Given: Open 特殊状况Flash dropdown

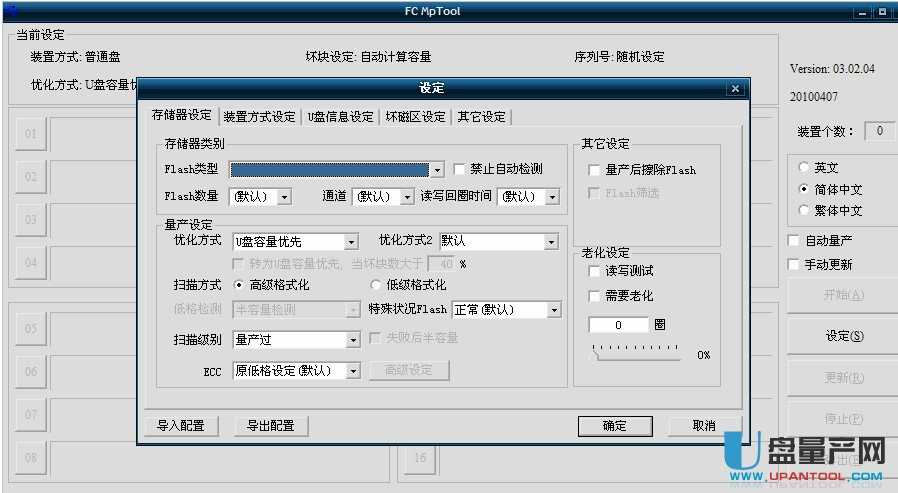Looking at the screenshot, I should (x=554, y=310).
